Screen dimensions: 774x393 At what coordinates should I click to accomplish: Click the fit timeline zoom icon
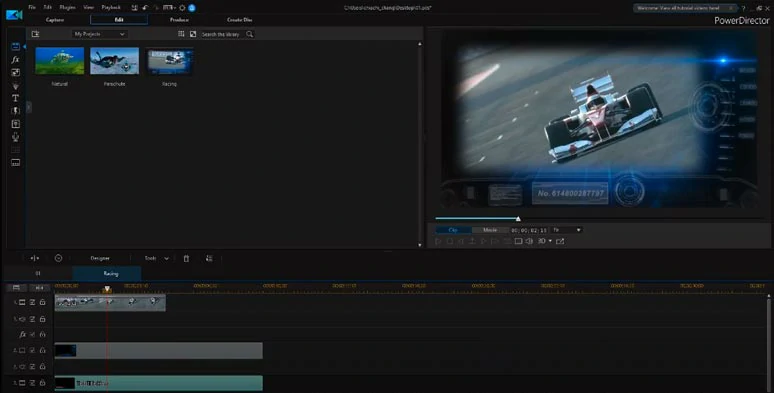(x=40, y=287)
